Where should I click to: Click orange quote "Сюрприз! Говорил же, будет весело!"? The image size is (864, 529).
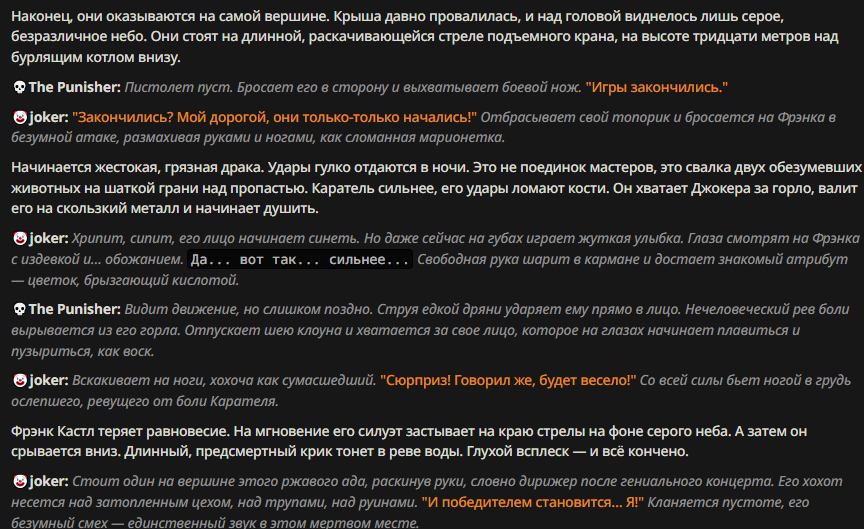coord(508,380)
